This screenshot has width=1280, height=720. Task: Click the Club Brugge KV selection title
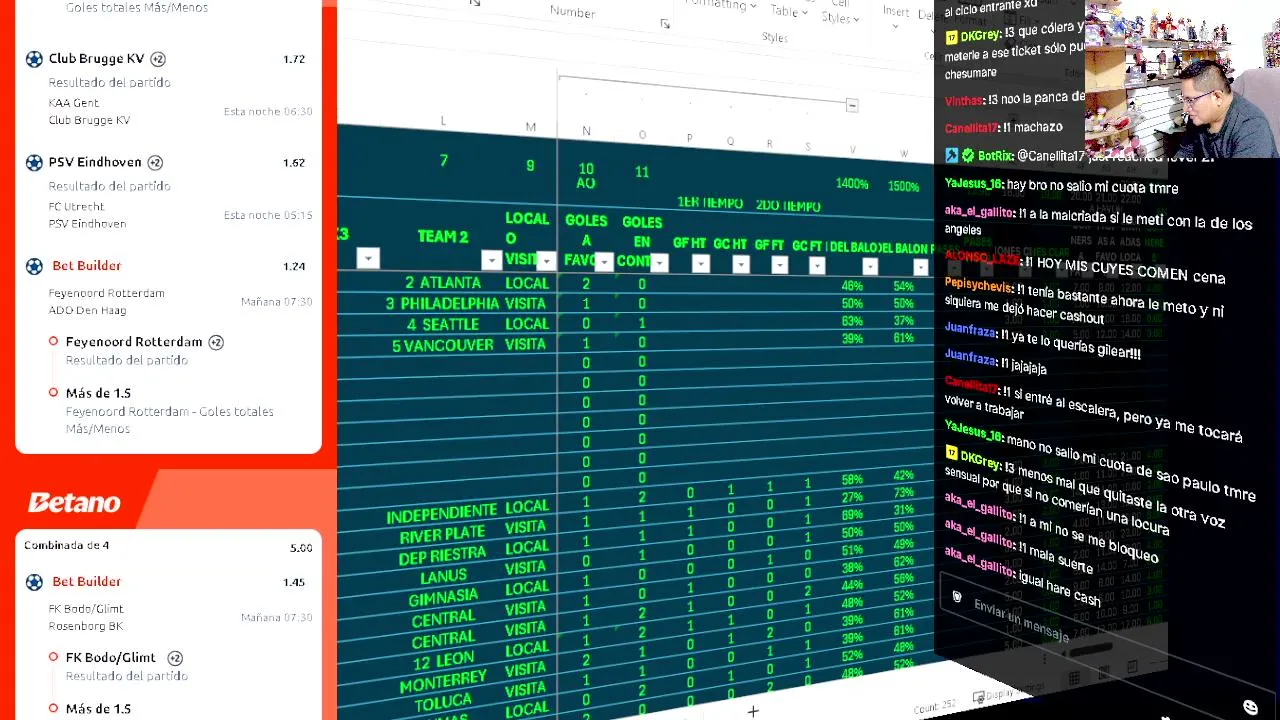96,59
